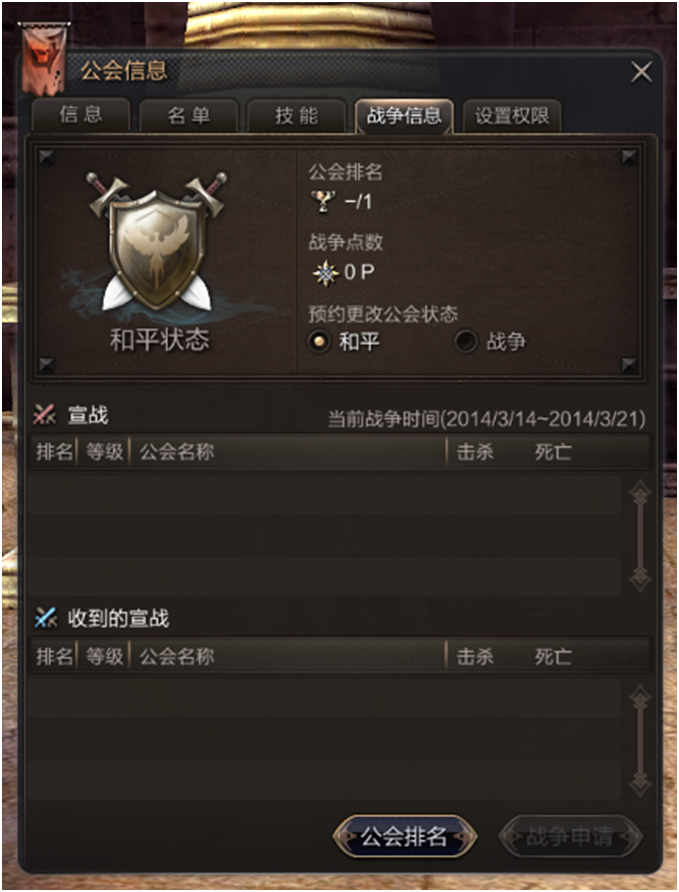The image size is (679, 892).
Task: Switch to the 名单 tab
Action: coord(189,115)
